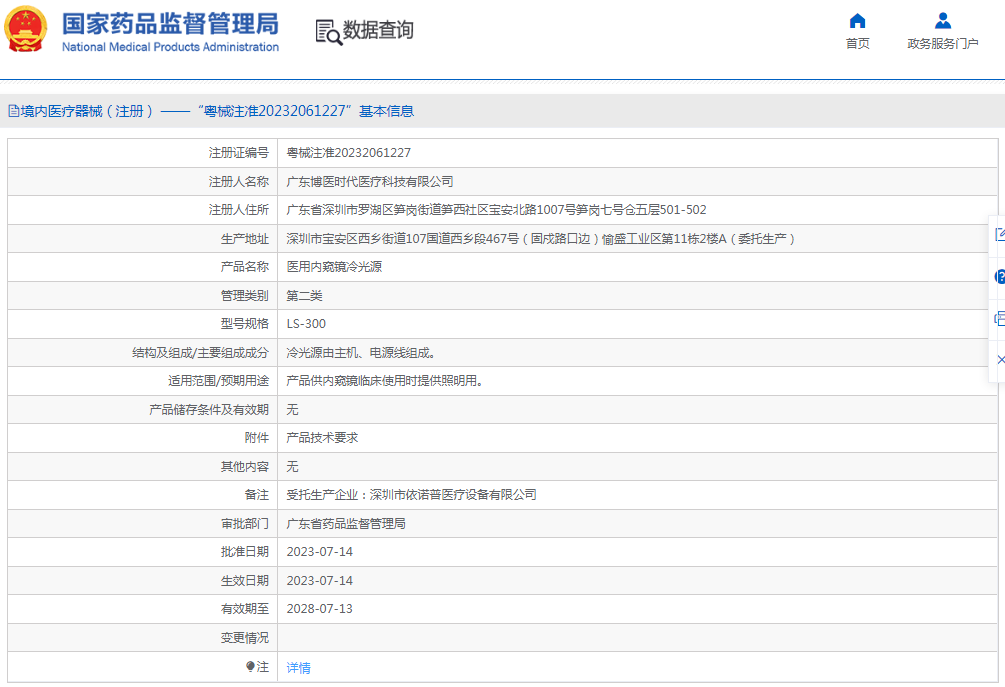Click the empty 变更情况 value cell

pyautogui.click(x=638, y=638)
